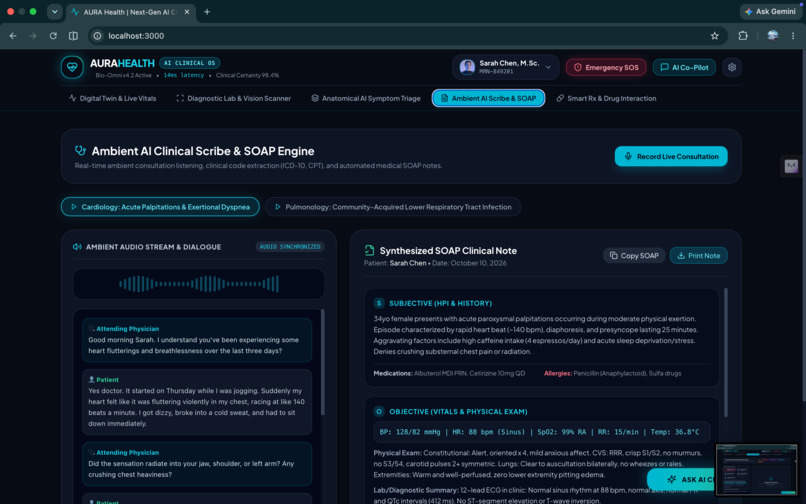Click the first Attending Physician dialogue message
Screen dimensions: 806x504
tap(197, 340)
